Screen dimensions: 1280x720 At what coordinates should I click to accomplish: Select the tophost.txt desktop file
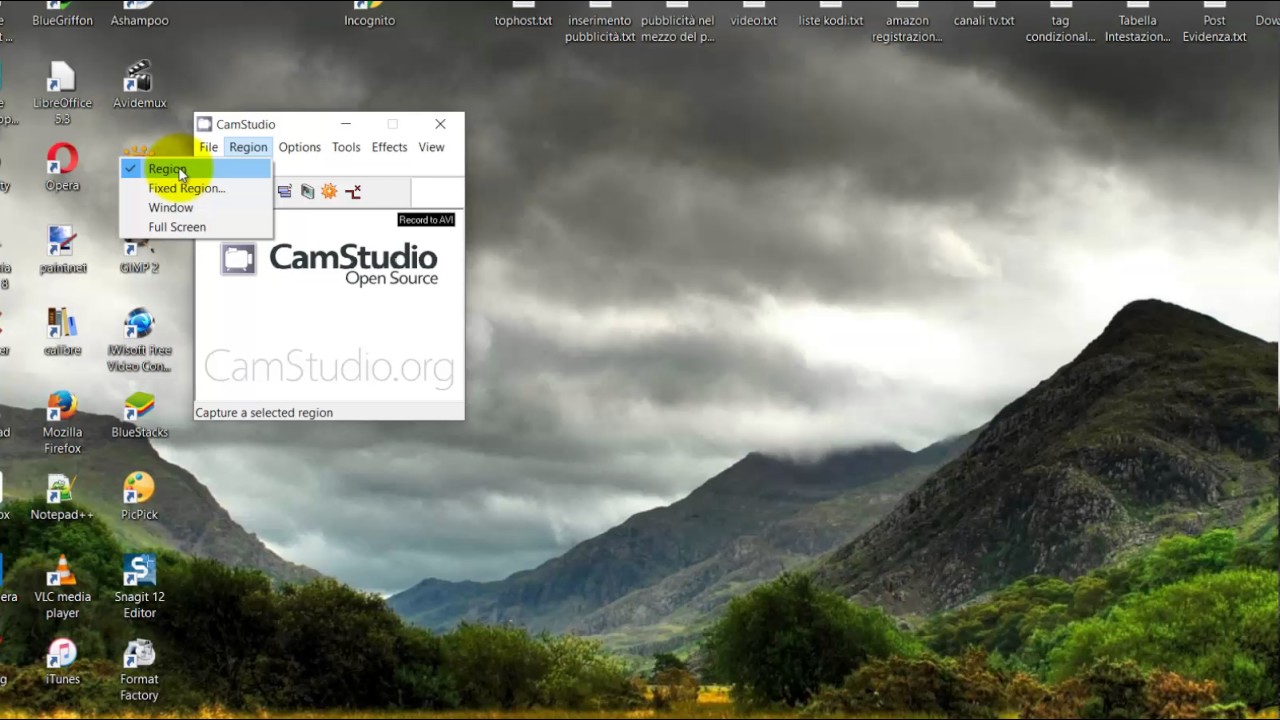pos(523,20)
